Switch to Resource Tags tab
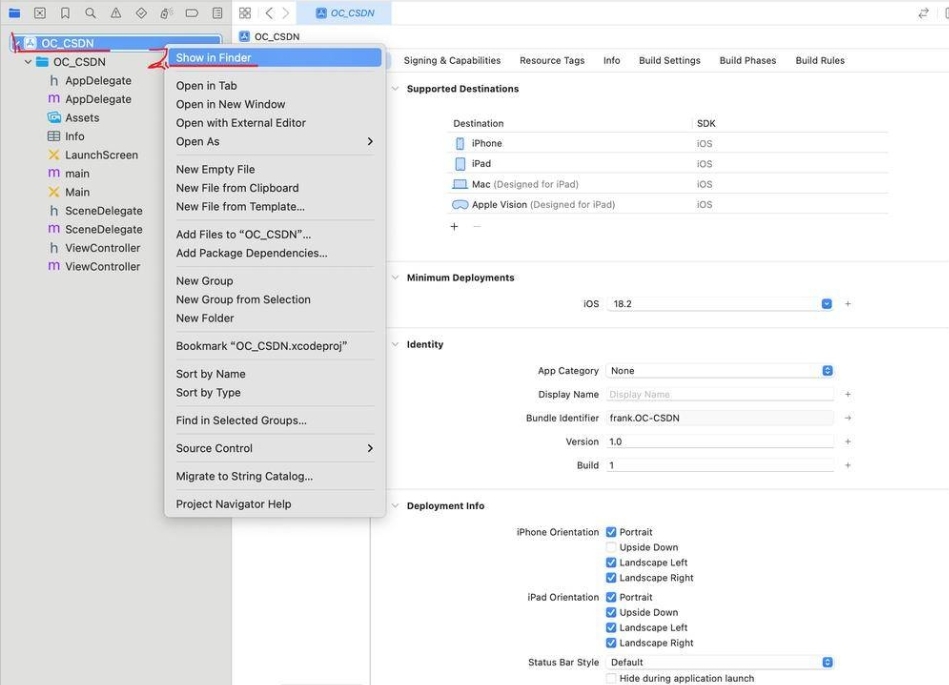Viewport: 949px width, 685px height. coord(552,61)
